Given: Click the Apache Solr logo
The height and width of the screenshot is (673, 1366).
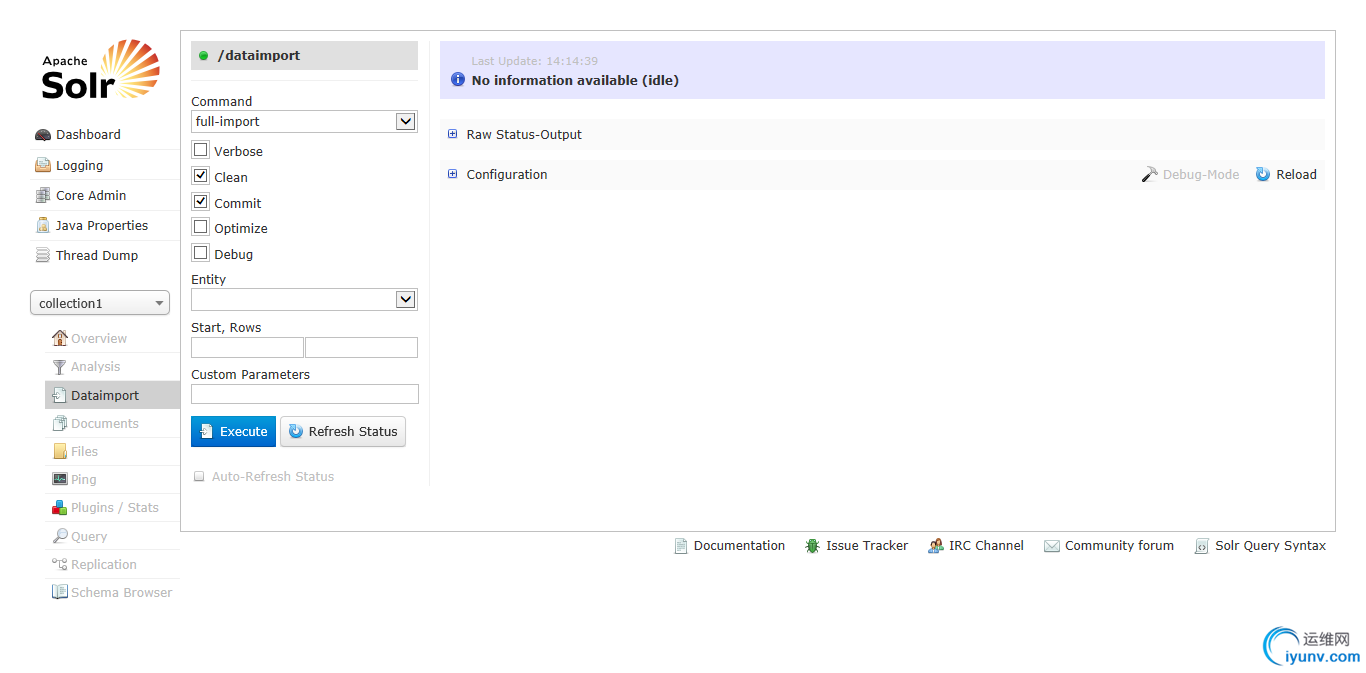Looking at the screenshot, I should pos(100,70).
